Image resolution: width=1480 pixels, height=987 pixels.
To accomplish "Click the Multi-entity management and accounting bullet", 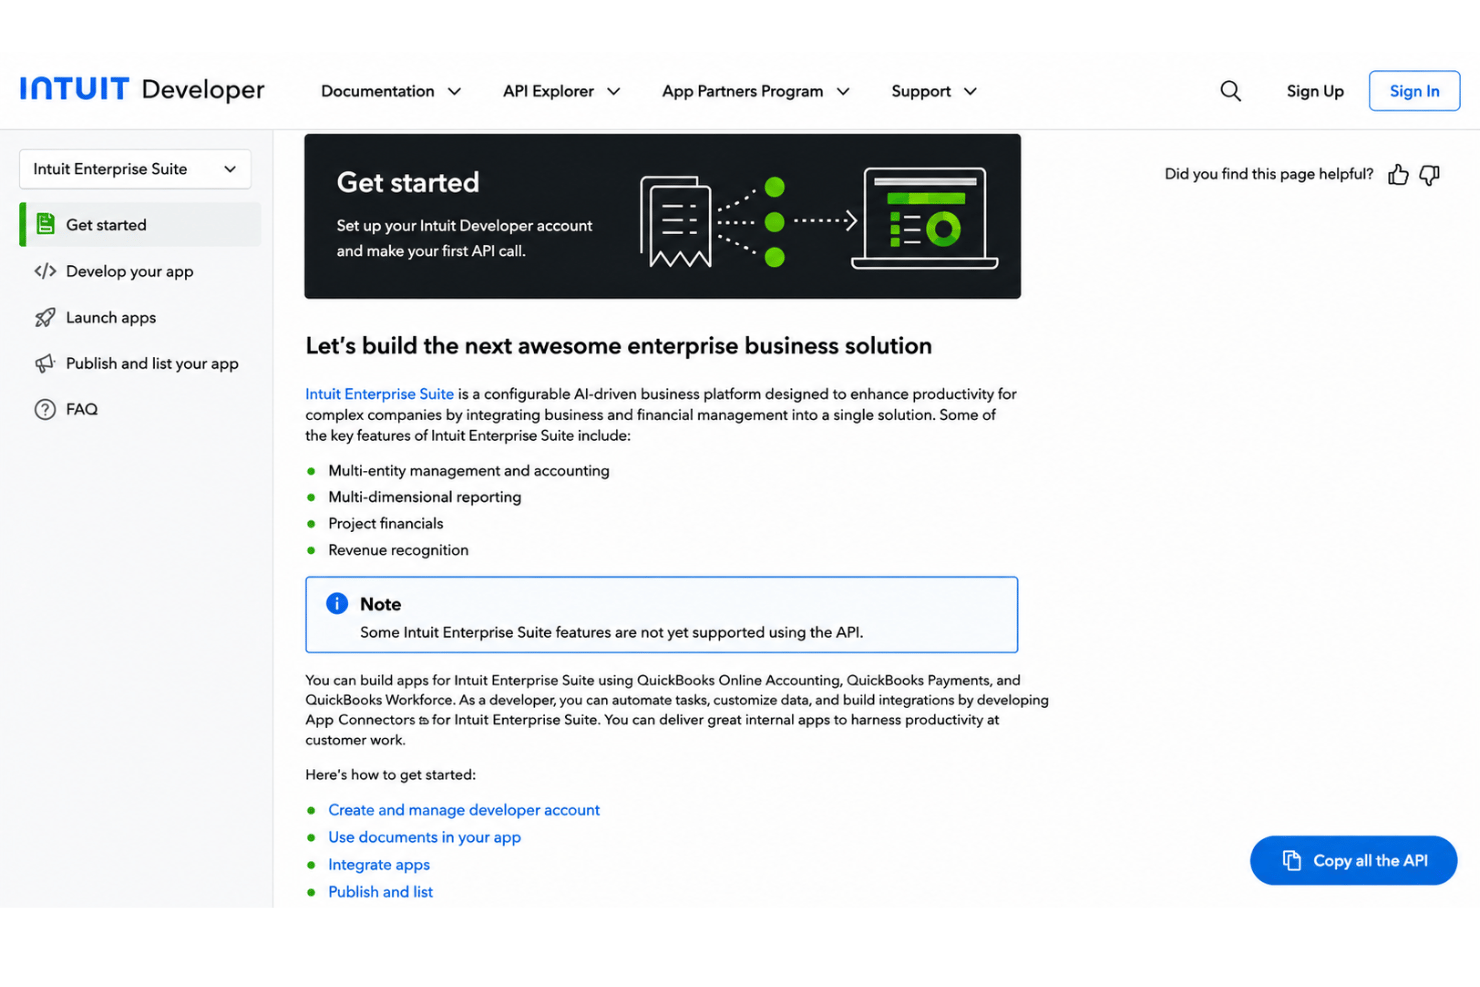I will pyautogui.click(x=468, y=470).
